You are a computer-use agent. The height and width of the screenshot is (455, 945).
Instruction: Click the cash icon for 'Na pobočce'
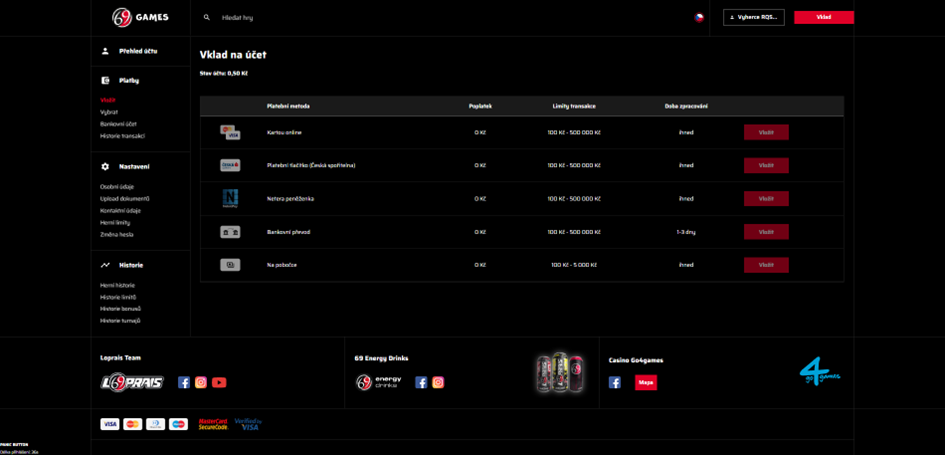[x=230, y=265]
